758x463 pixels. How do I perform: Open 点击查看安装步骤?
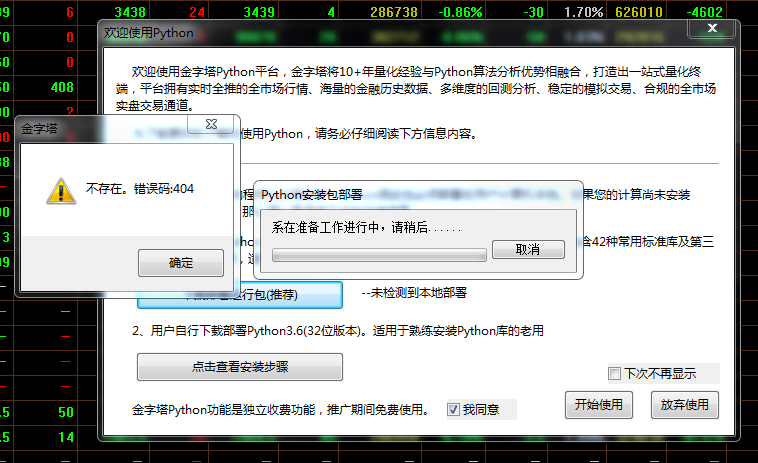(240, 367)
